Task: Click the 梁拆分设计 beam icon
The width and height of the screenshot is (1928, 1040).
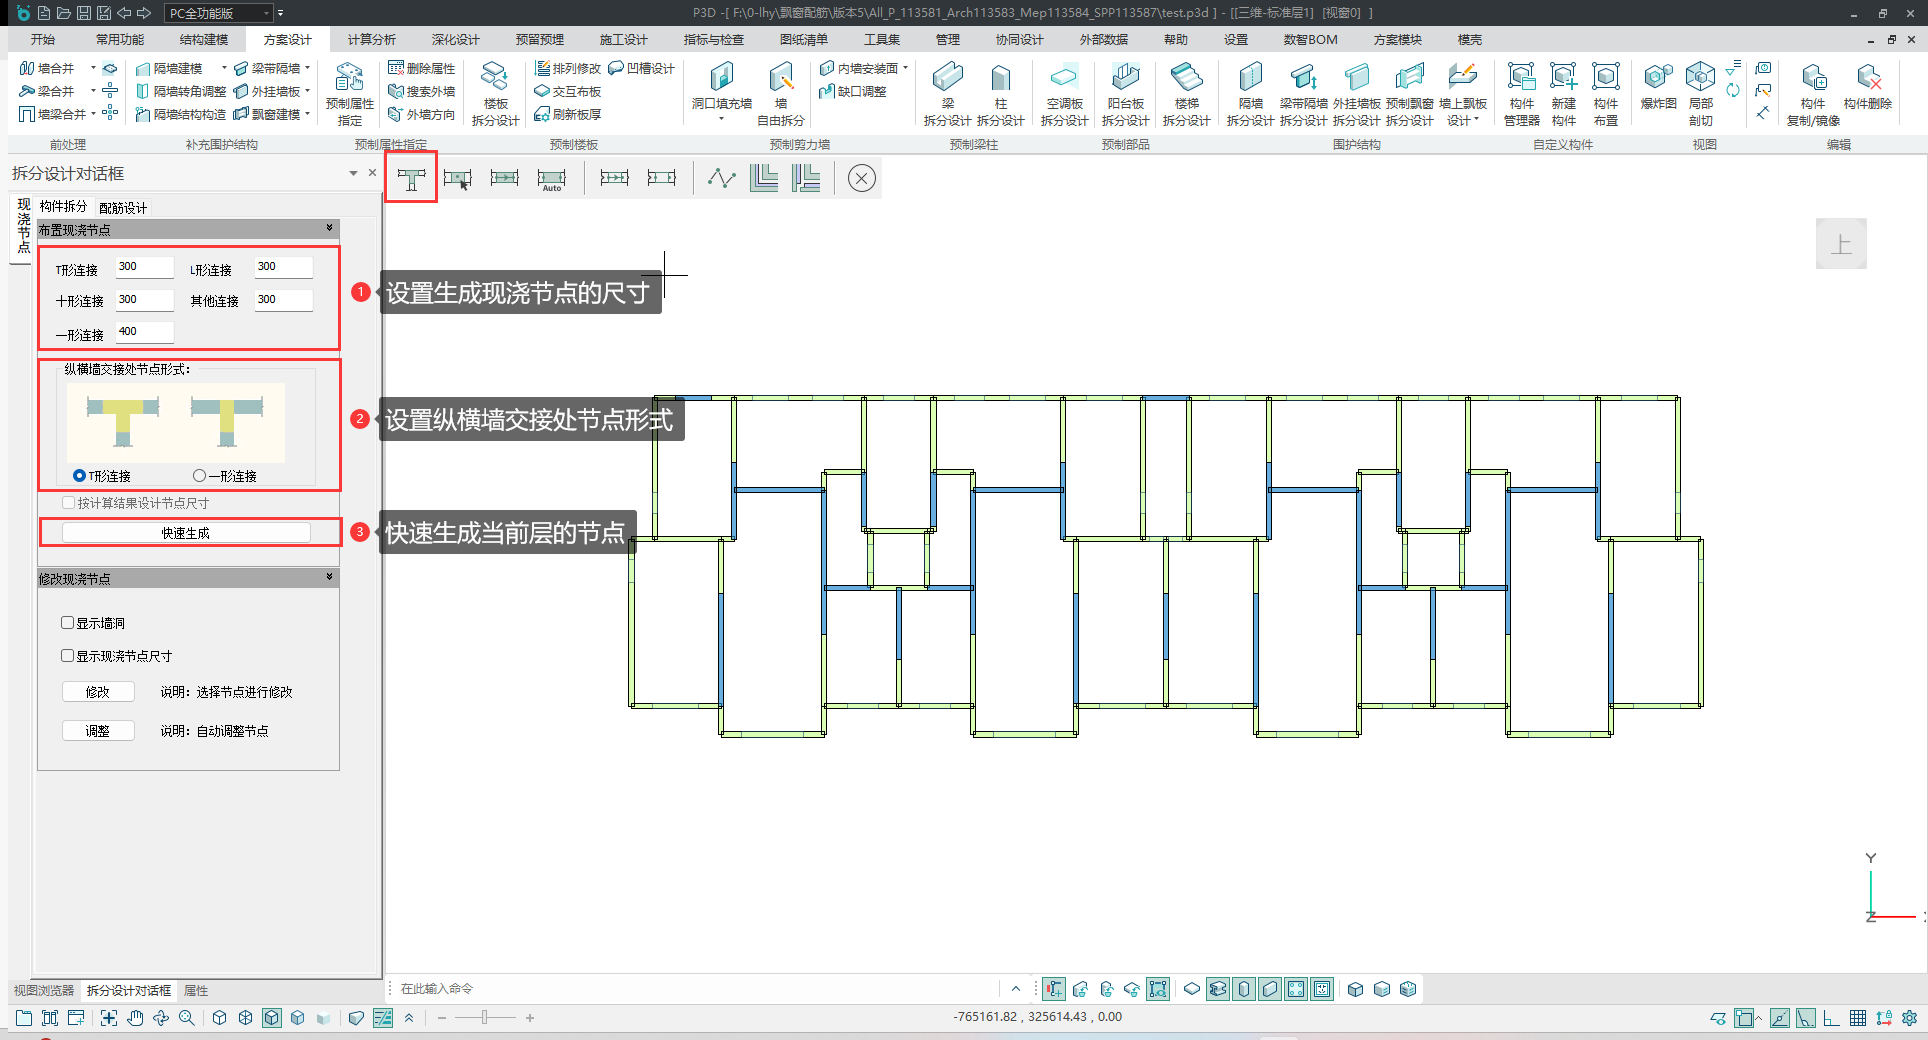Action: (x=947, y=80)
